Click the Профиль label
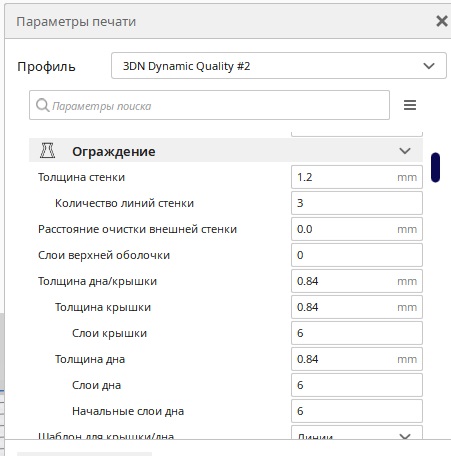The image size is (451, 456). click(x=46, y=67)
